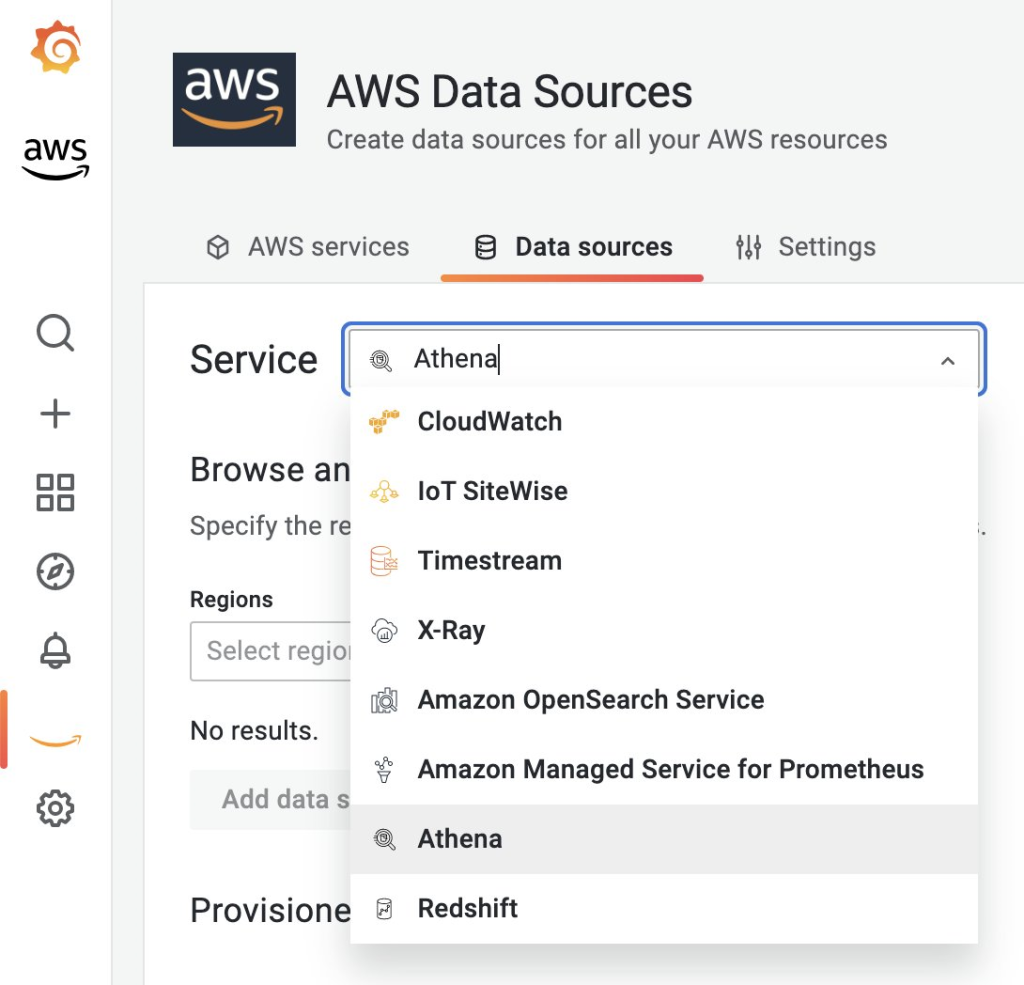Open the configuration gear icon
The height and width of the screenshot is (985, 1024).
coord(55,808)
